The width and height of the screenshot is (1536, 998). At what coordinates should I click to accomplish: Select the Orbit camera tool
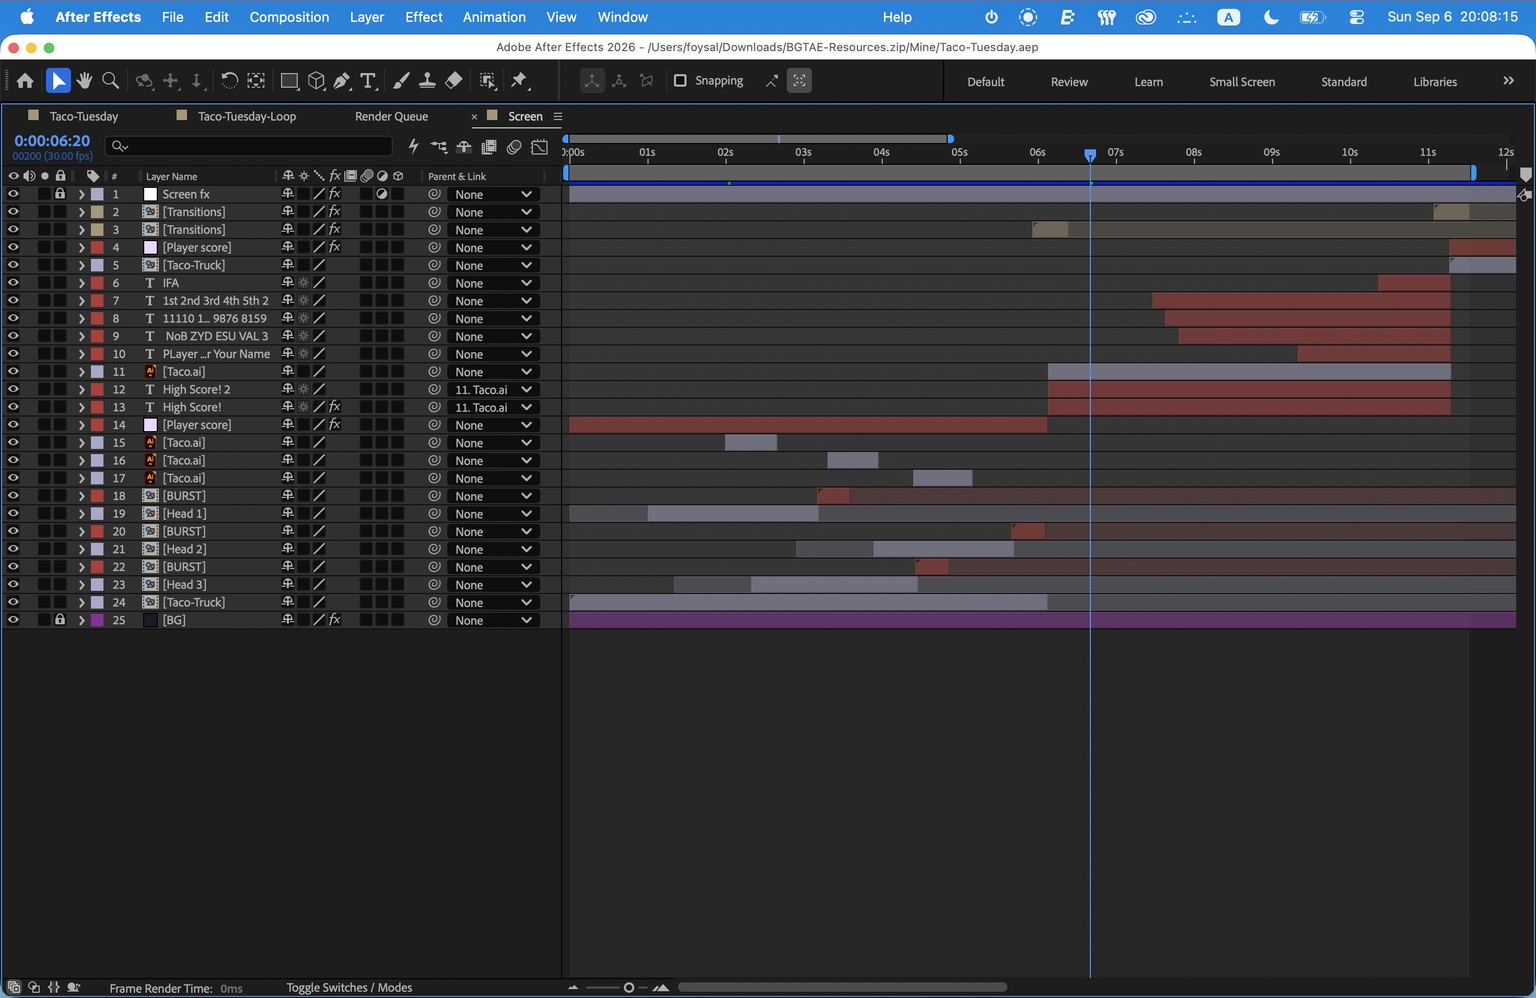tap(145, 81)
